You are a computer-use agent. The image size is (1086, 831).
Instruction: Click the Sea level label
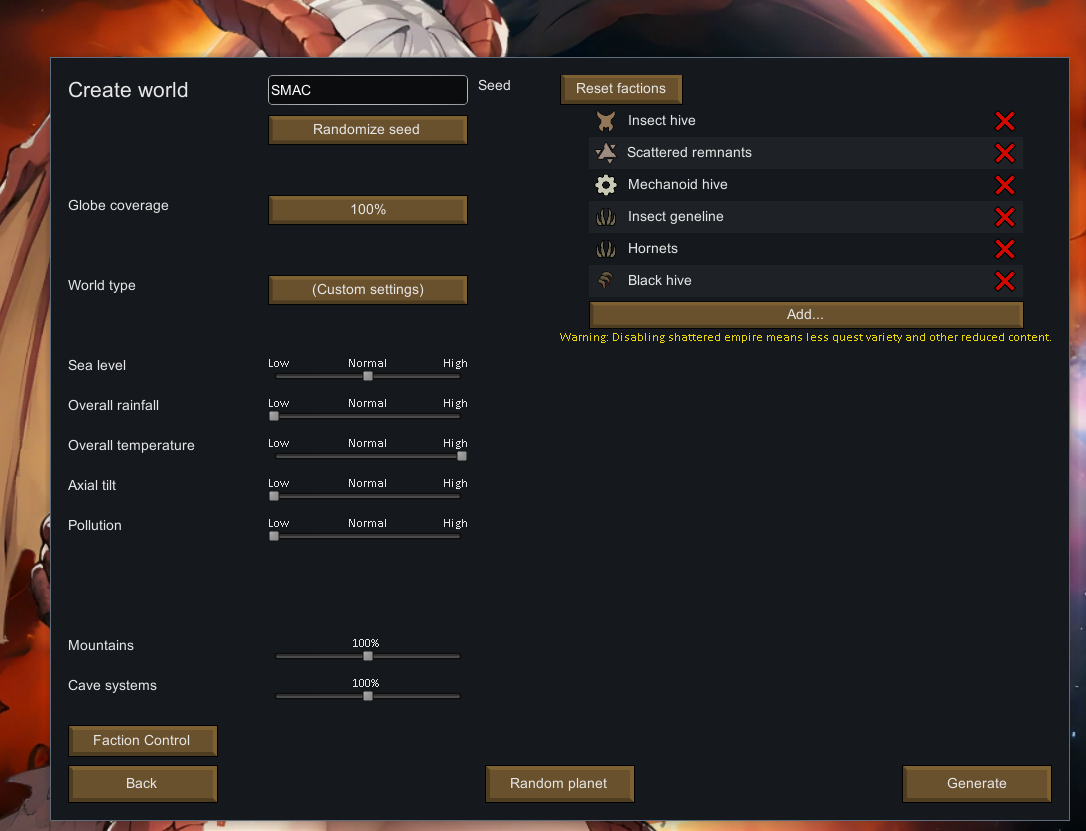97,366
